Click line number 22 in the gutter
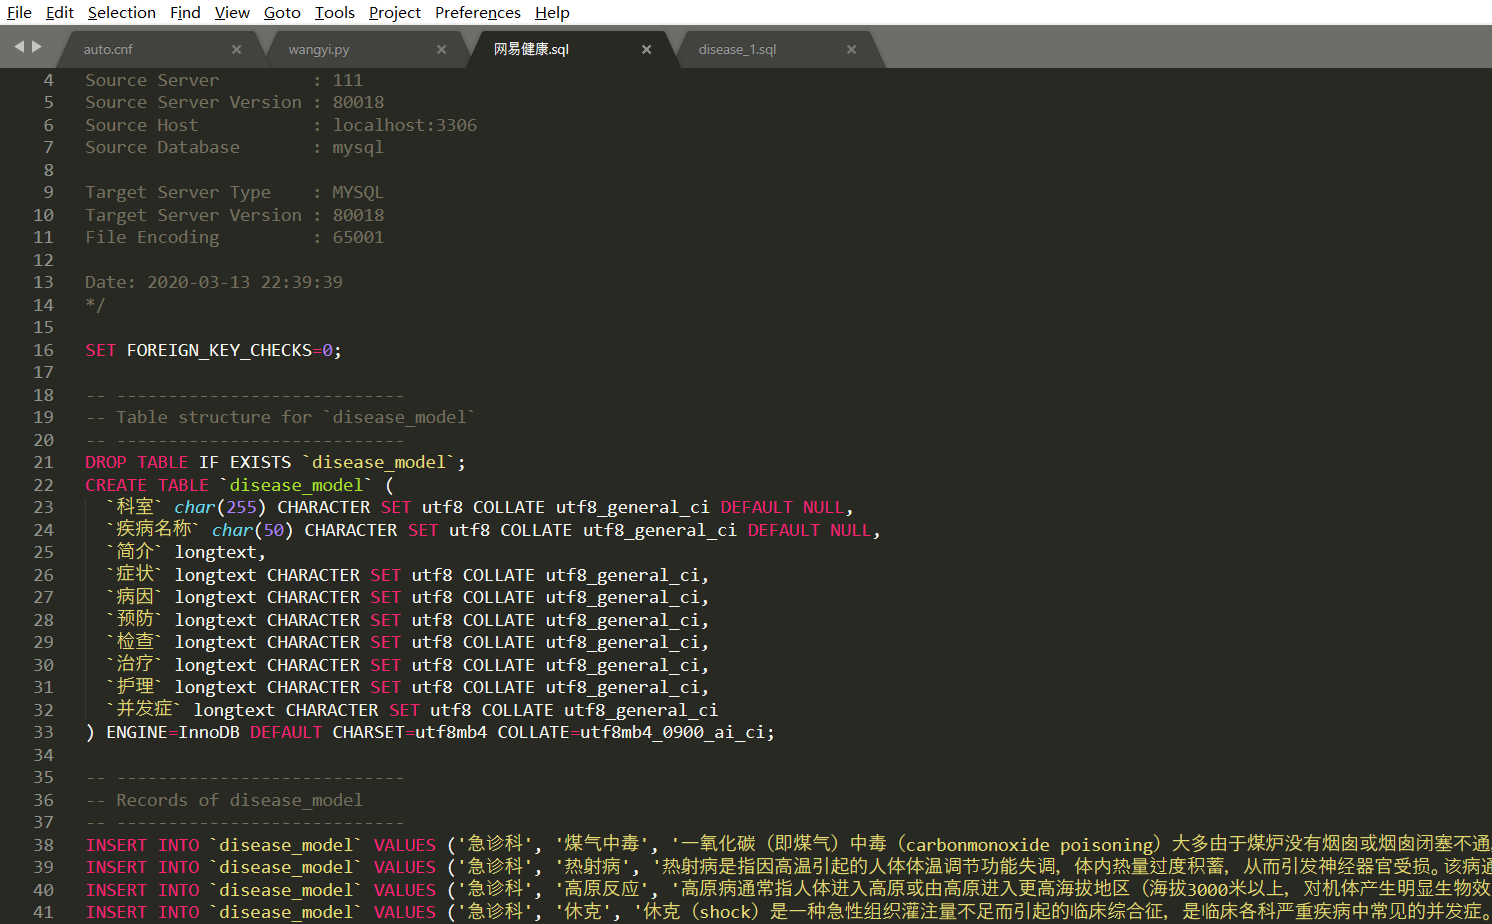This screenshot has width=1492, height=924. 43,485
